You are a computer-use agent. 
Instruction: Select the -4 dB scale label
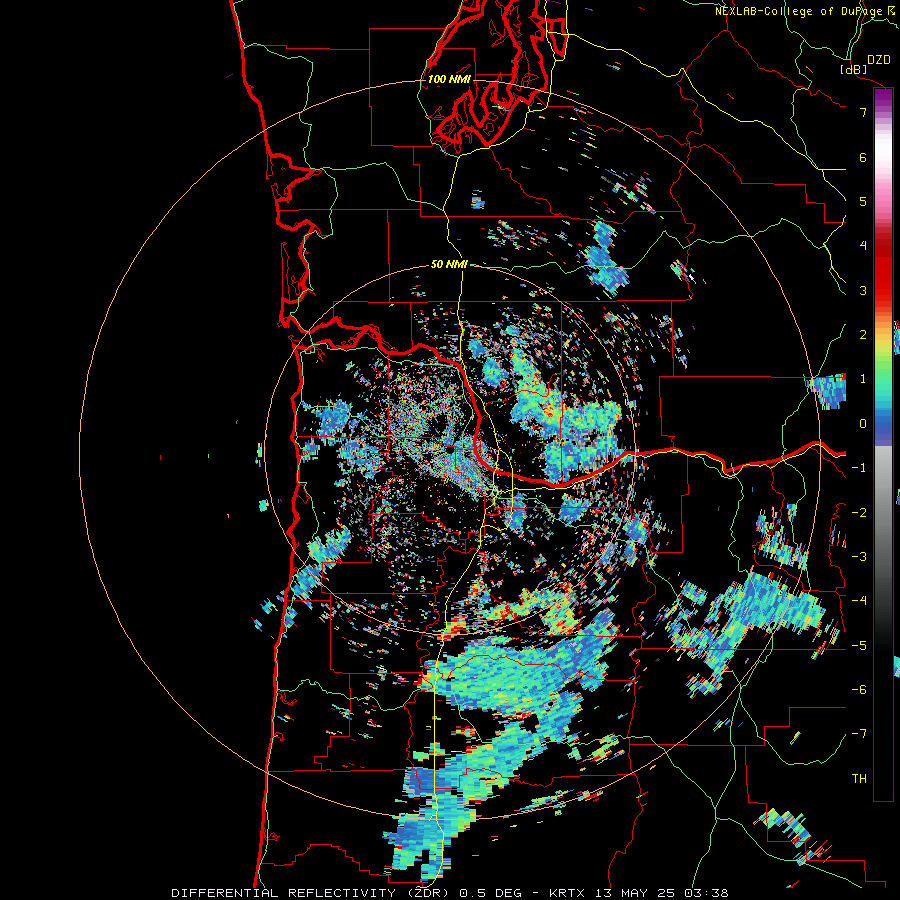[859, 601]
